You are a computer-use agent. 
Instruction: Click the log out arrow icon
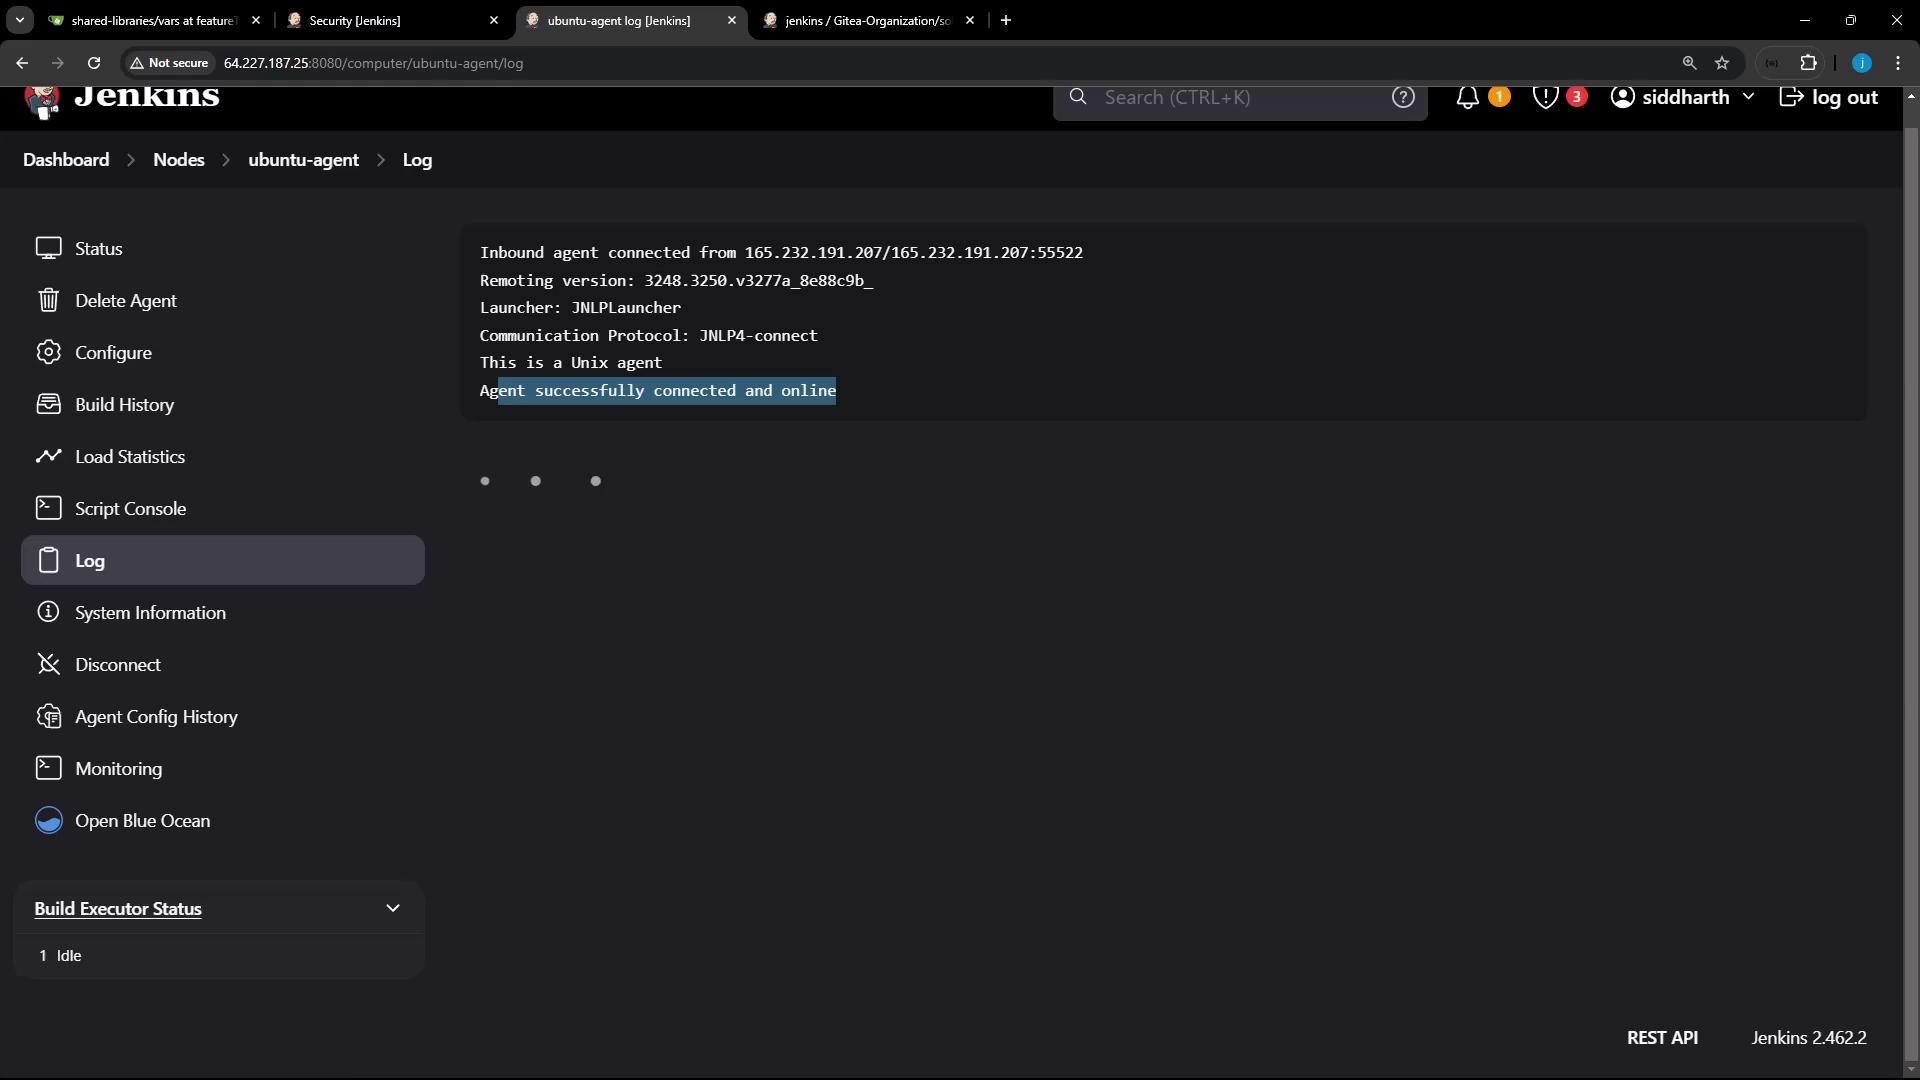point(1791,97)
